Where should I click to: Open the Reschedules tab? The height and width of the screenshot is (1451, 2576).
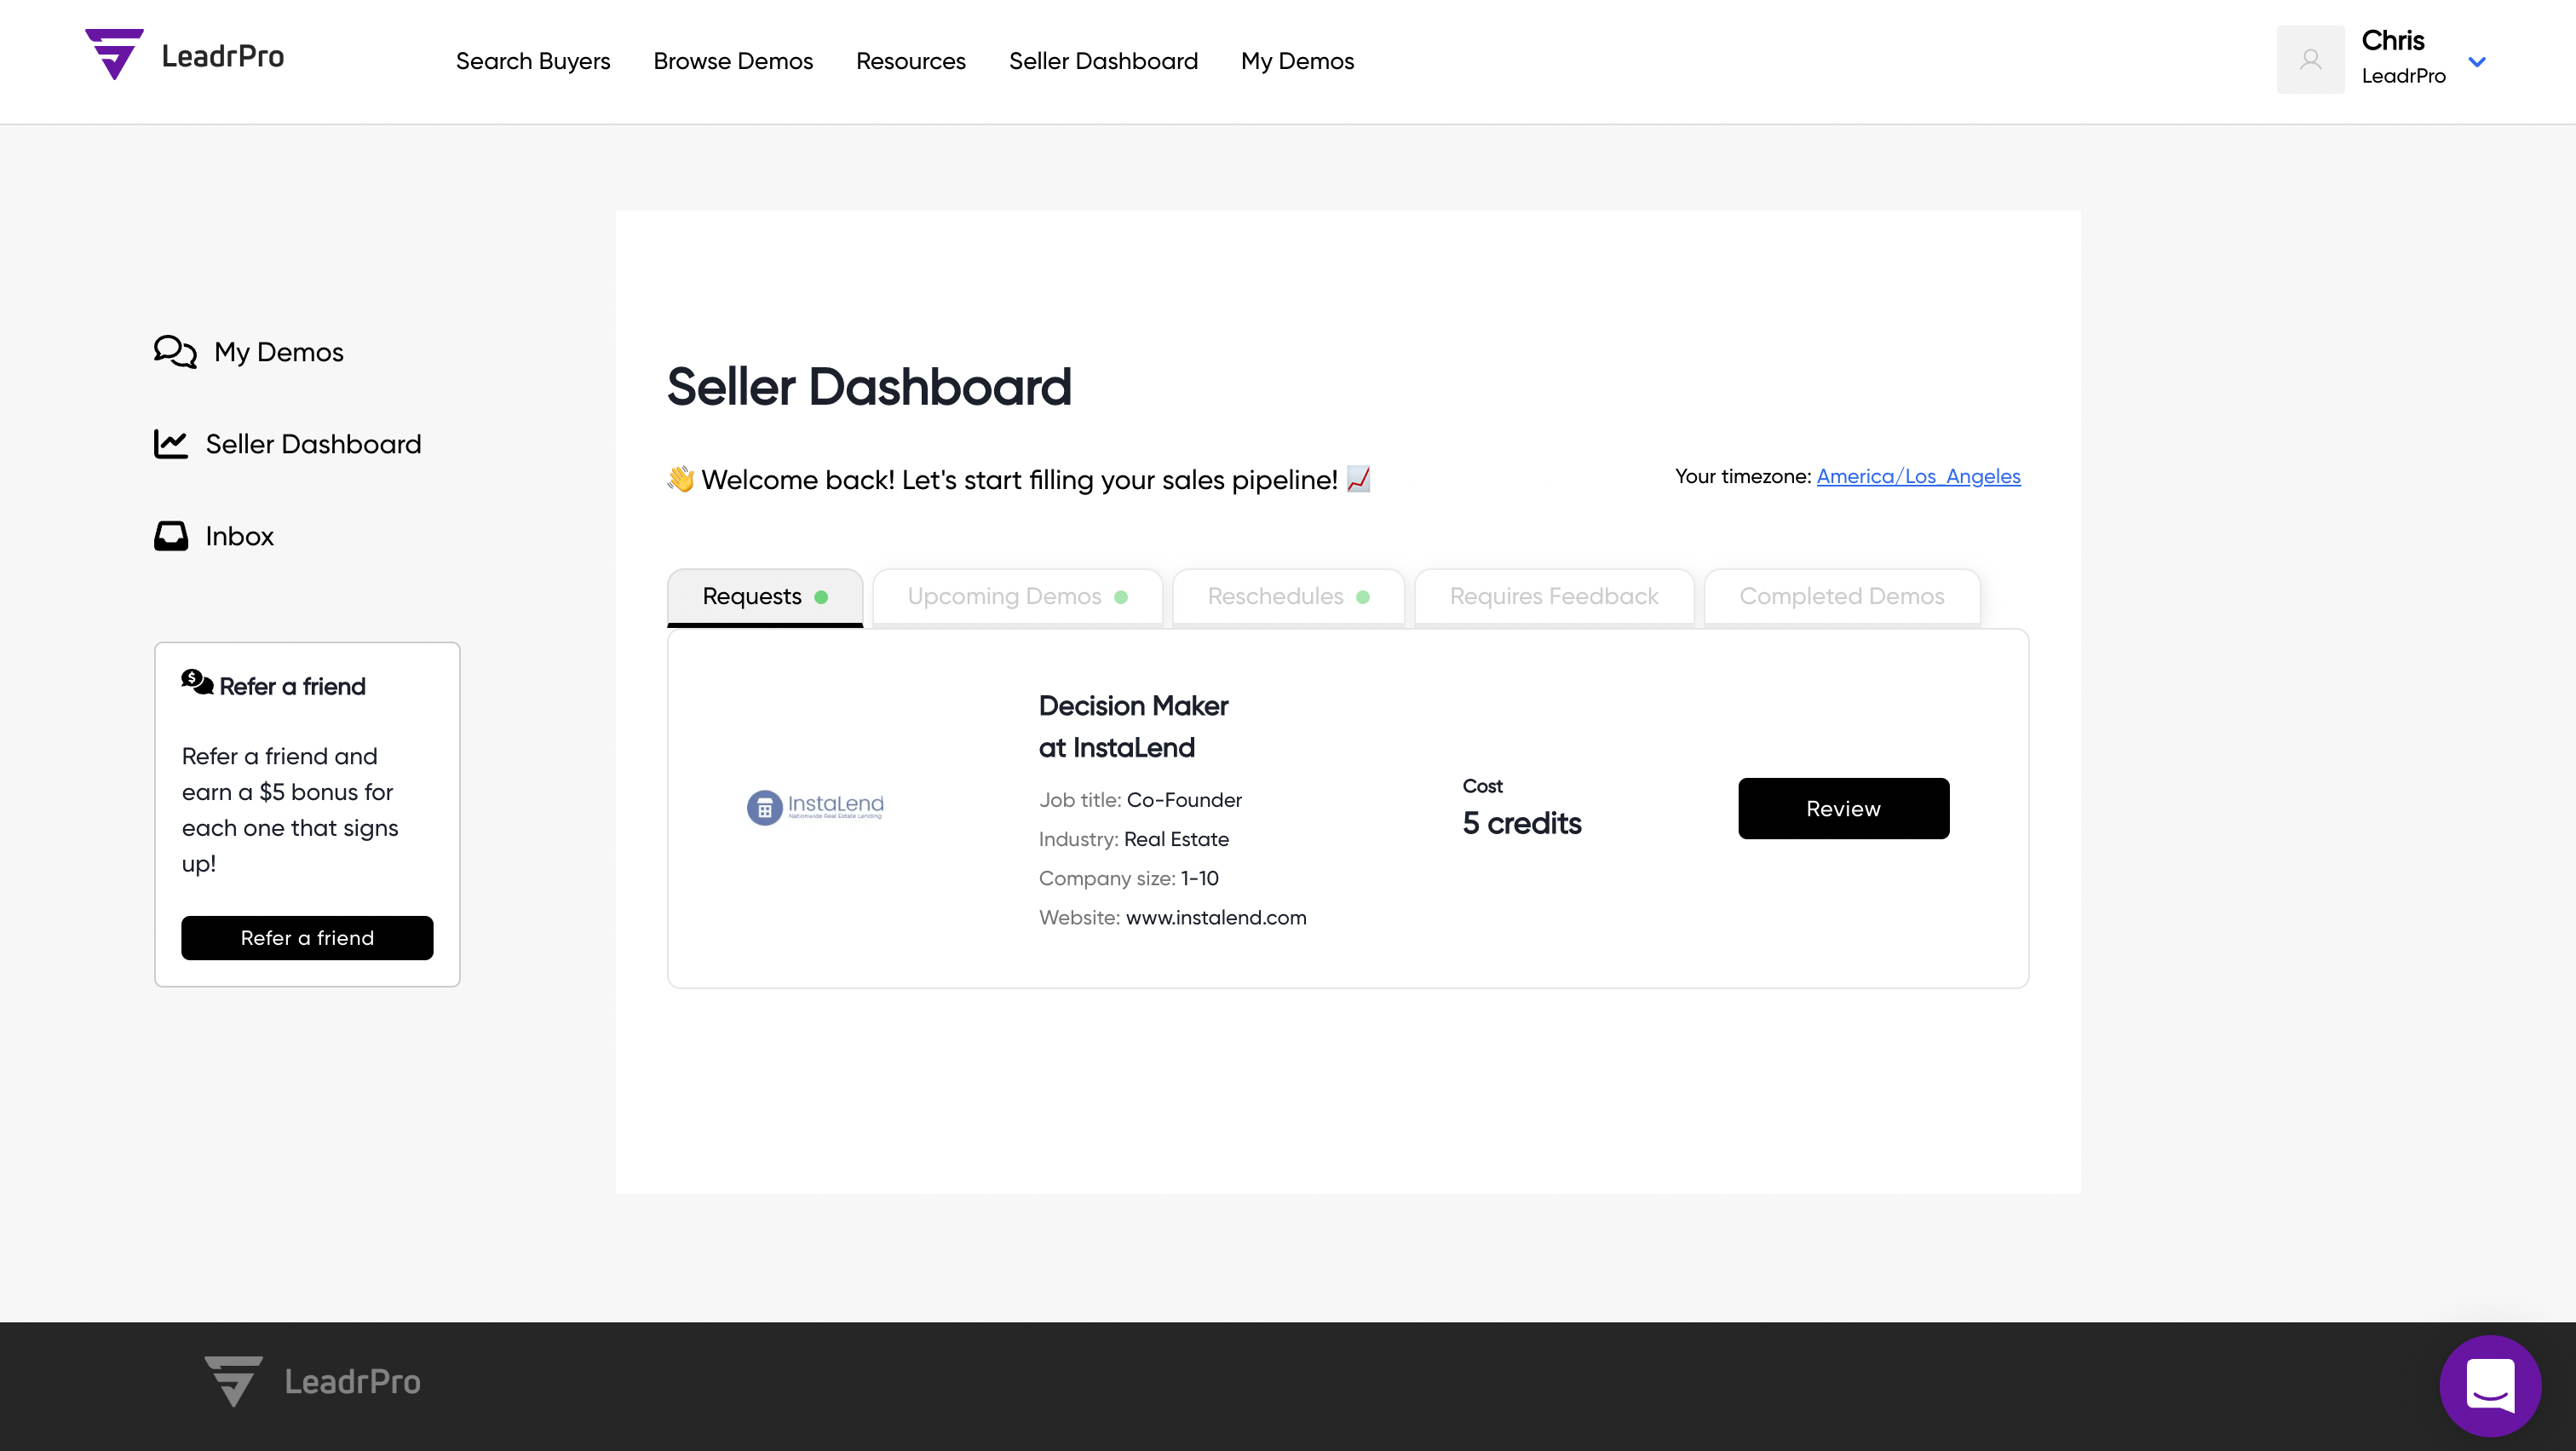point(1287,597)
